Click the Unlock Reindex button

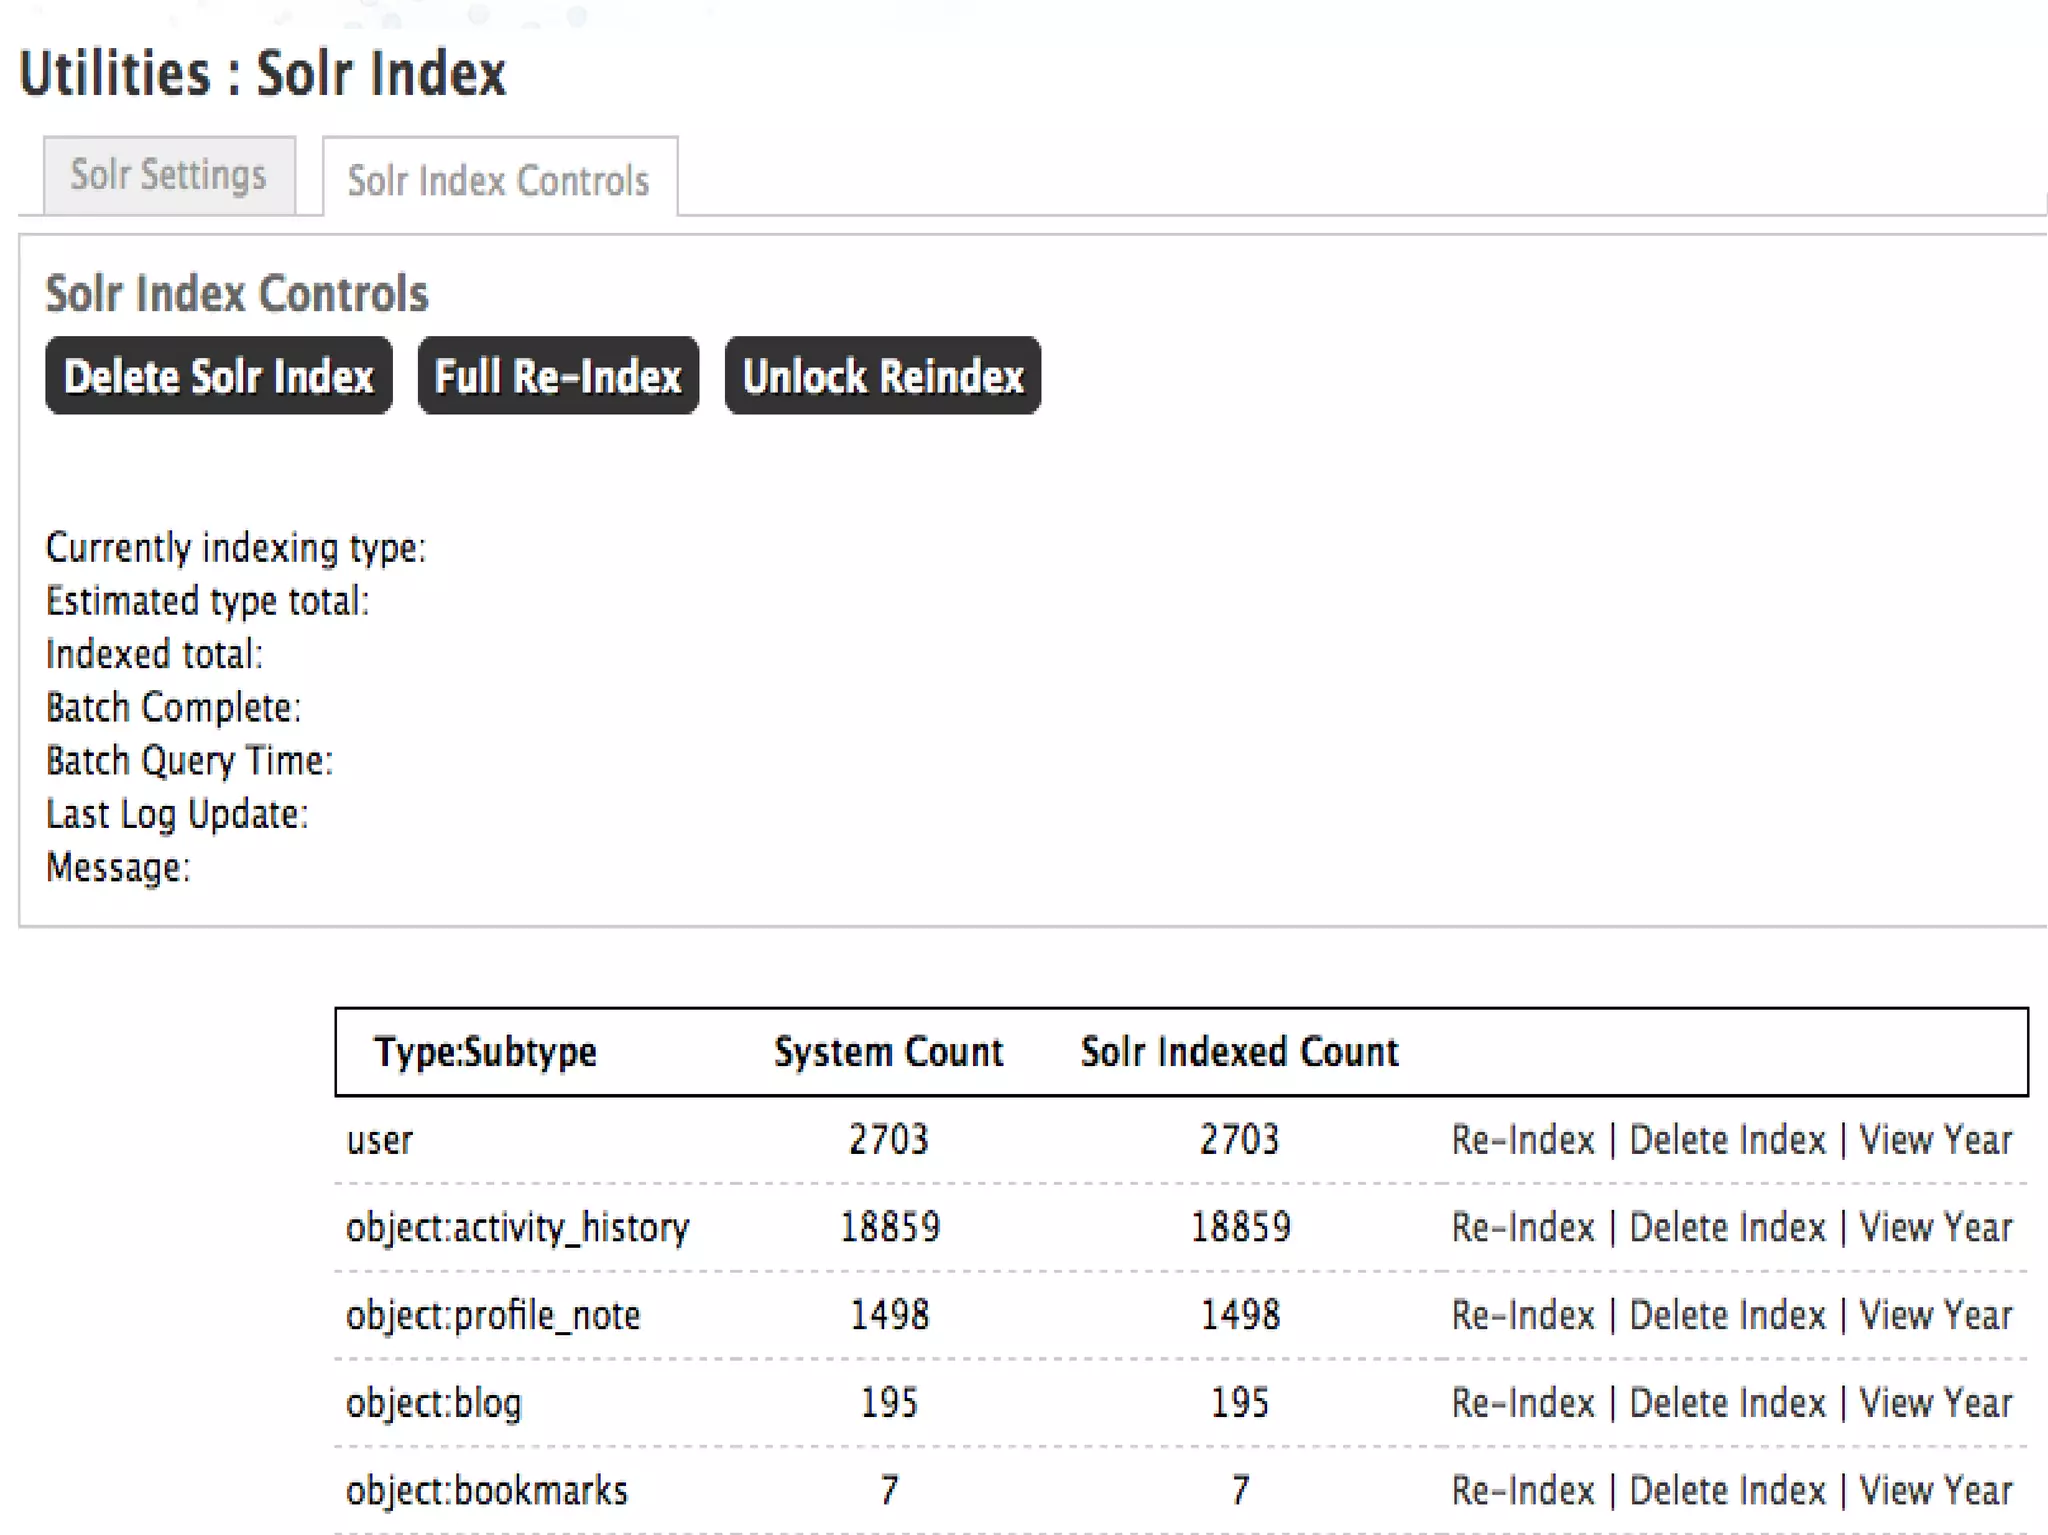pyautogui.click(x=882, y=377)
